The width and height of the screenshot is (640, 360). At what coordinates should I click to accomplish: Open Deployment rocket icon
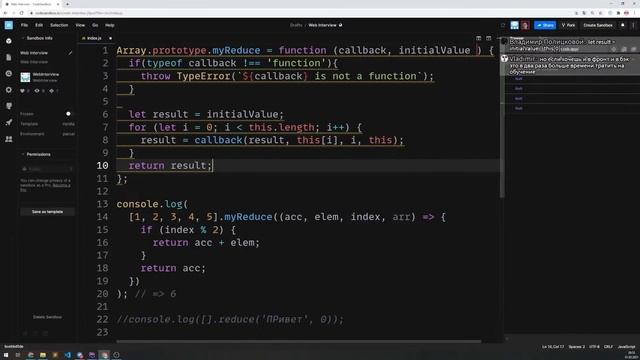[9, 122]
